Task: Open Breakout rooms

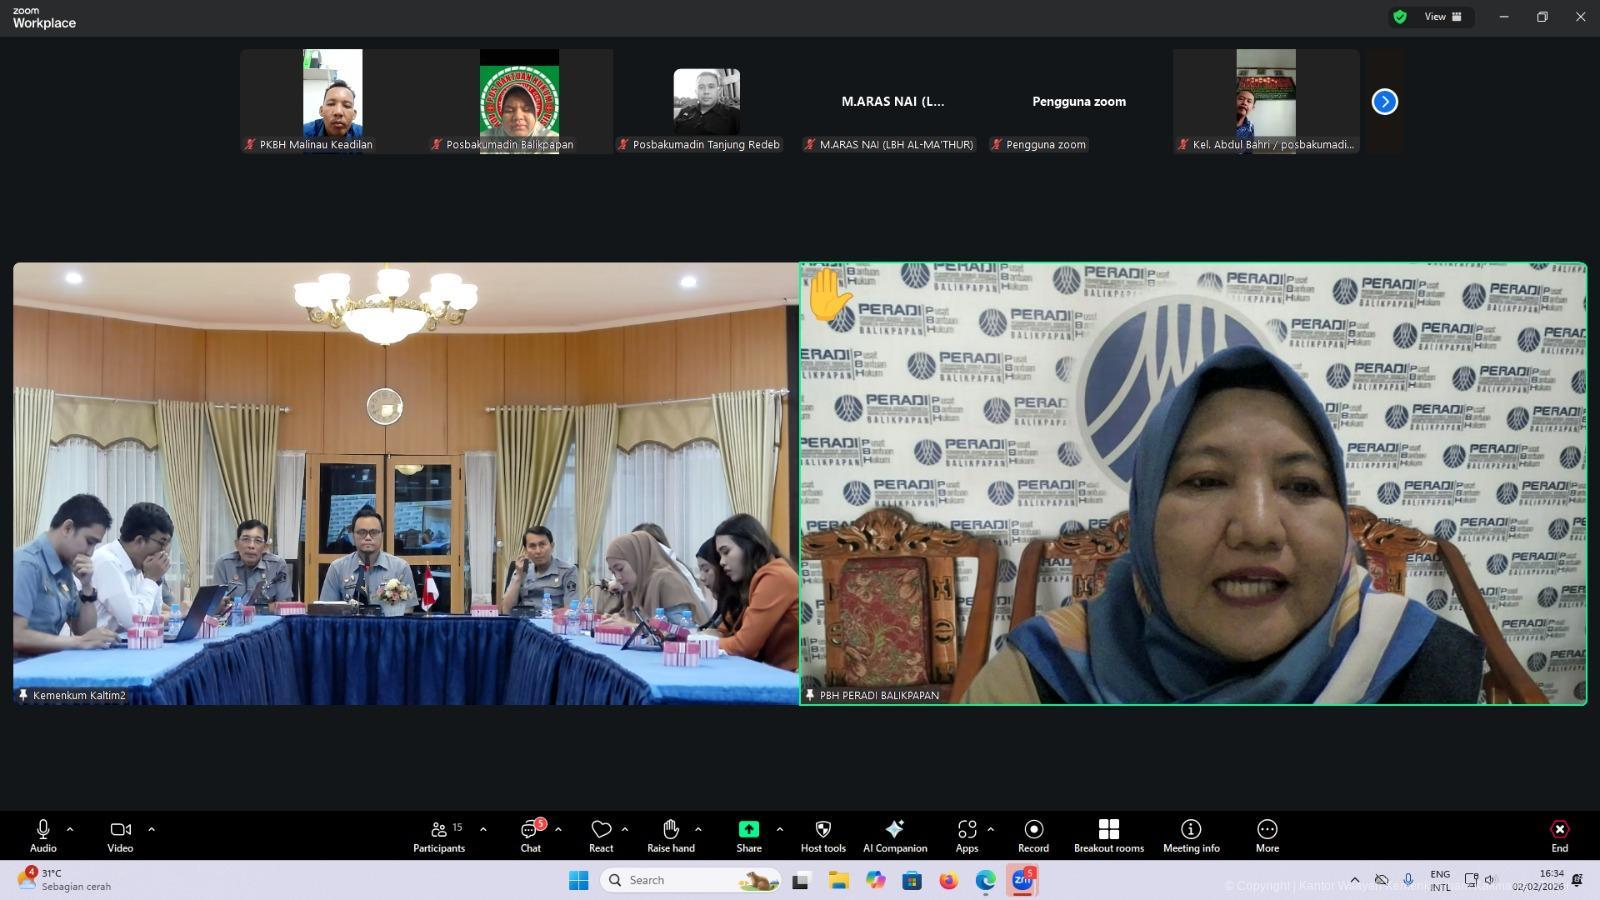Action: 1108,836
